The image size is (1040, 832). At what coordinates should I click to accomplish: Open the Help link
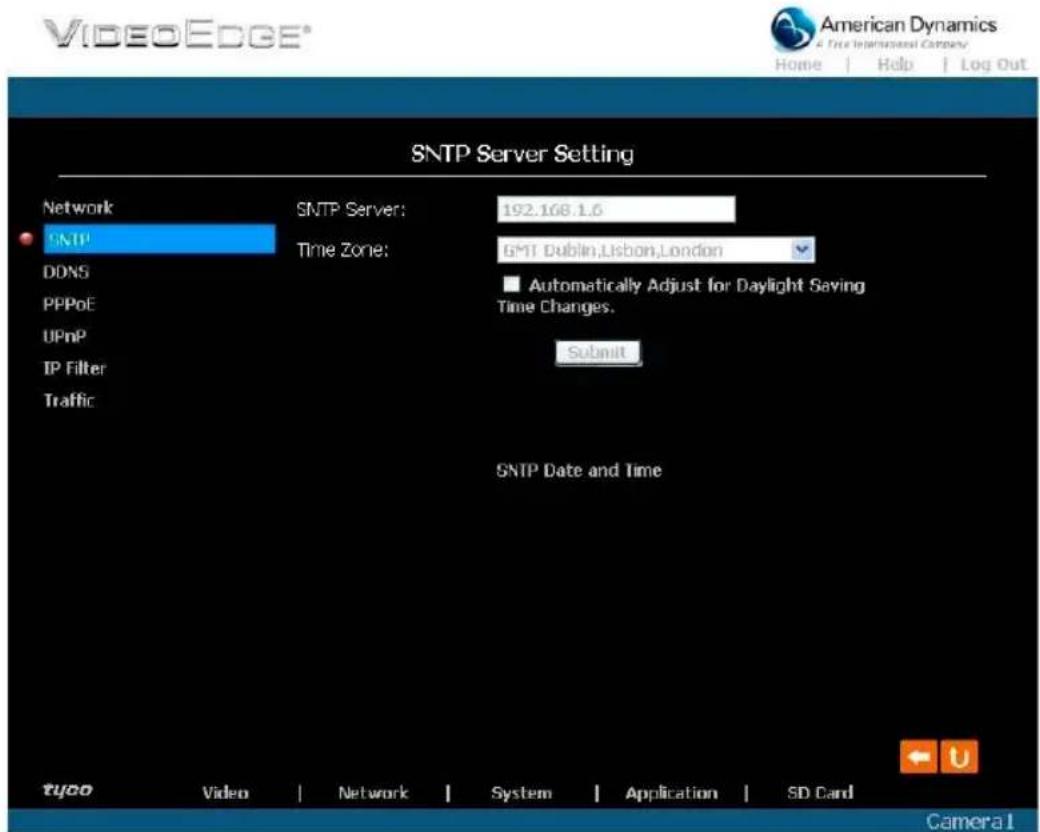coord(895,64)
